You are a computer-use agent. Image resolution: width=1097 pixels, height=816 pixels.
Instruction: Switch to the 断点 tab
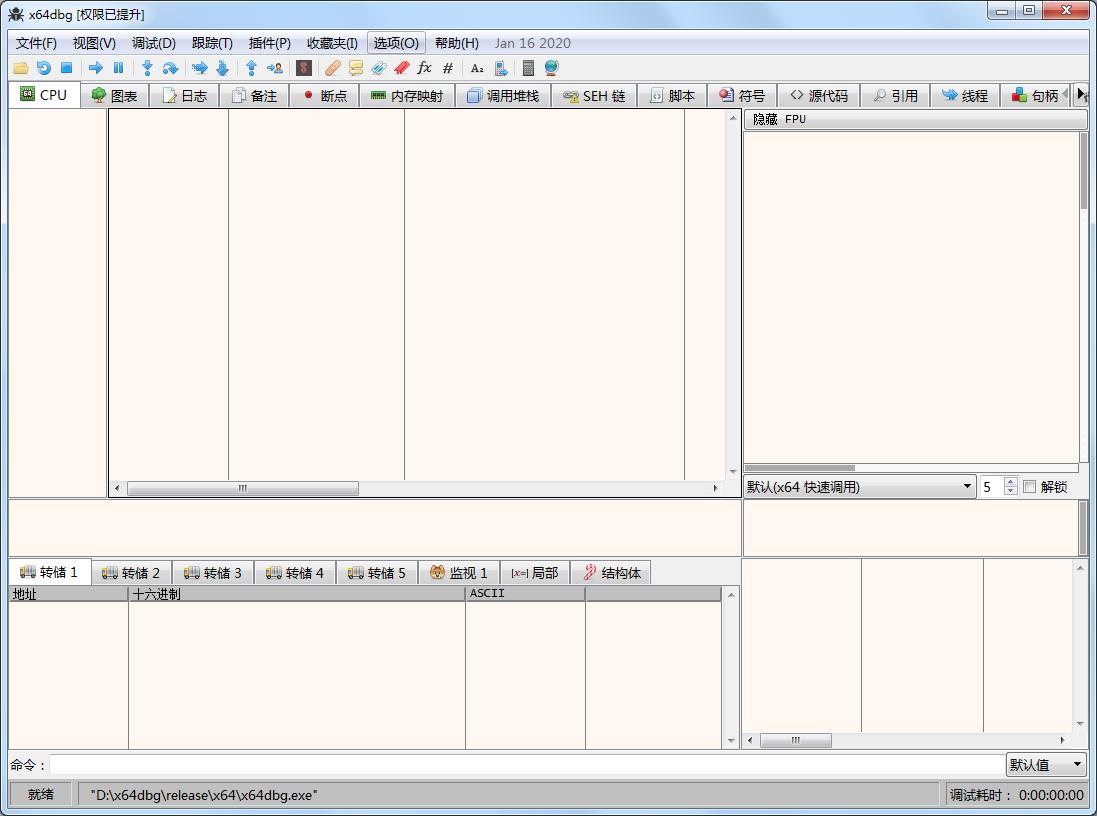[324, 96]
